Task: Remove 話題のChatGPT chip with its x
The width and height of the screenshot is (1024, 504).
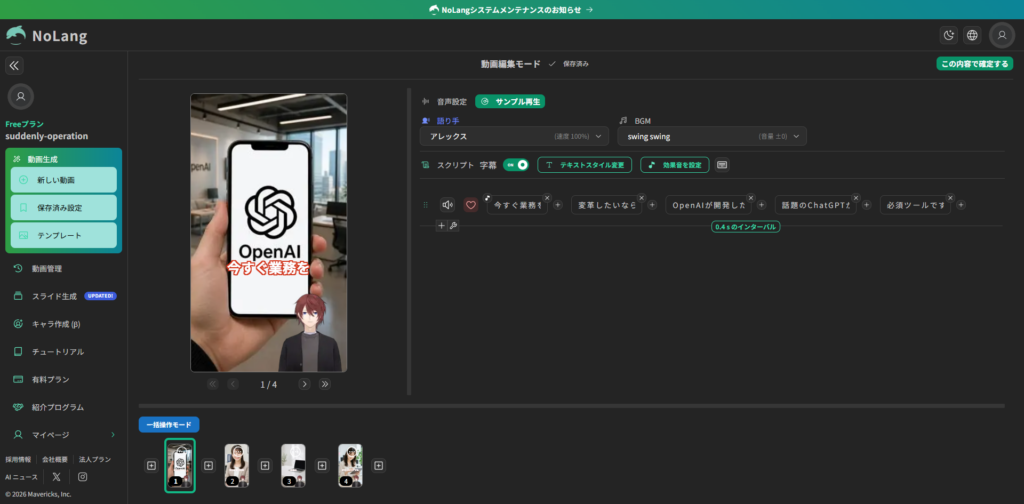Action: 856,198
